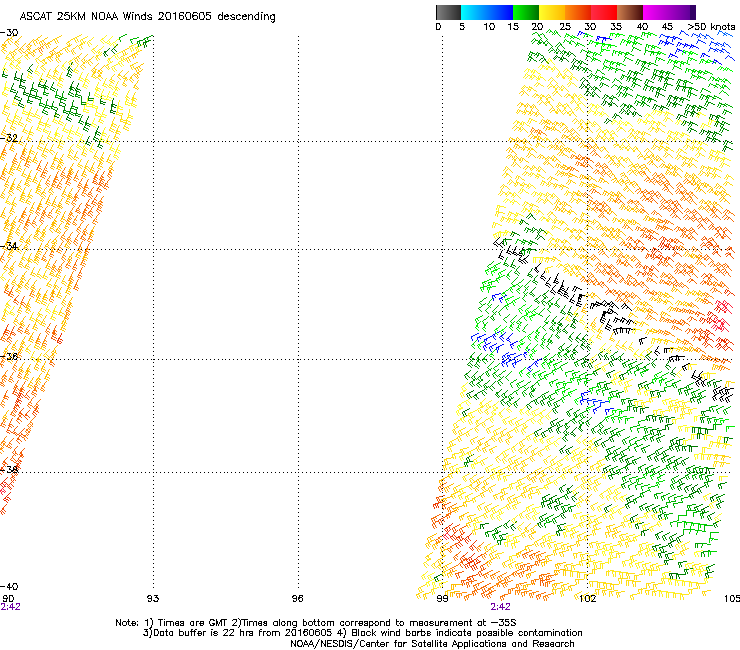
Task: Click the legend scale label '40' under the color bar
Action: click(642, 27)
